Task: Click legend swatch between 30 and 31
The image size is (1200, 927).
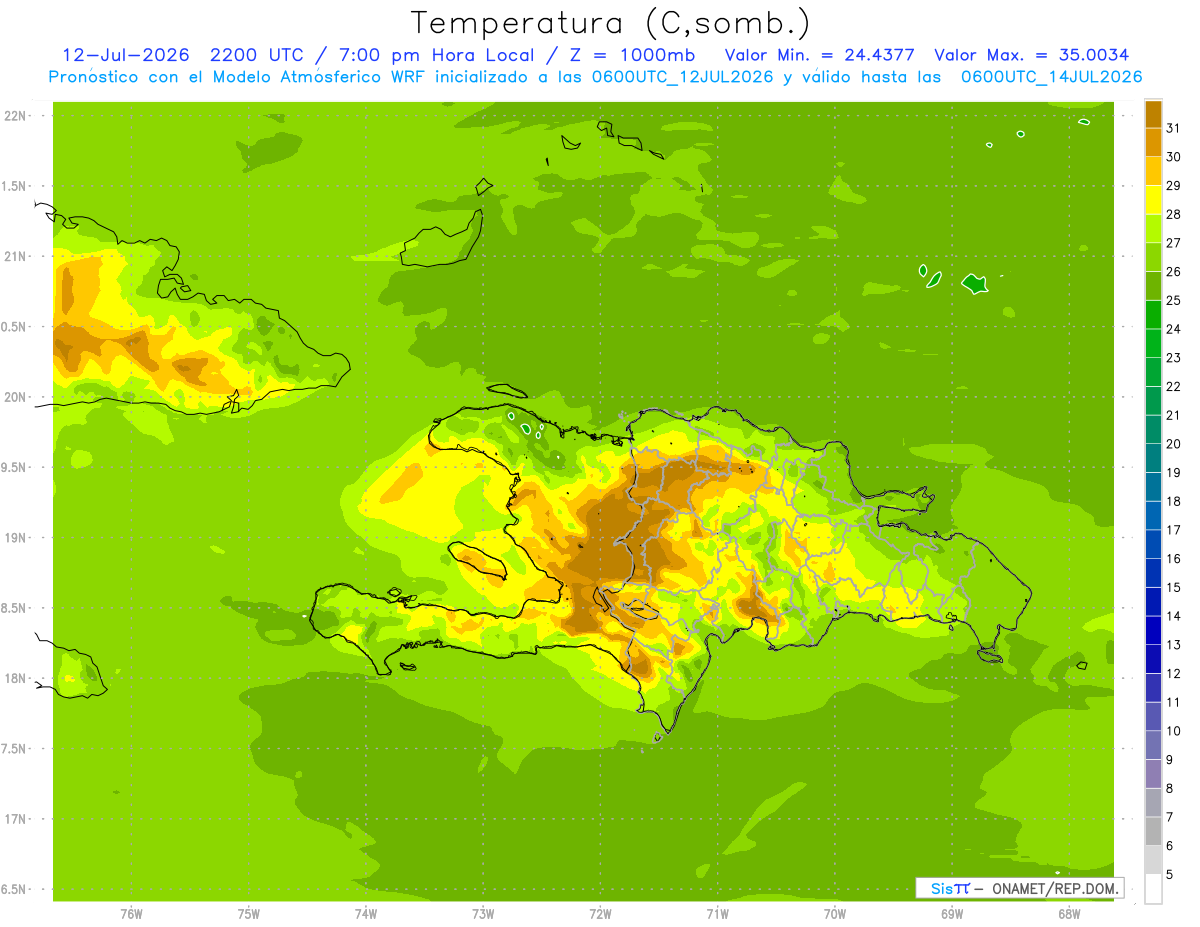Action: click(1153, 142)
